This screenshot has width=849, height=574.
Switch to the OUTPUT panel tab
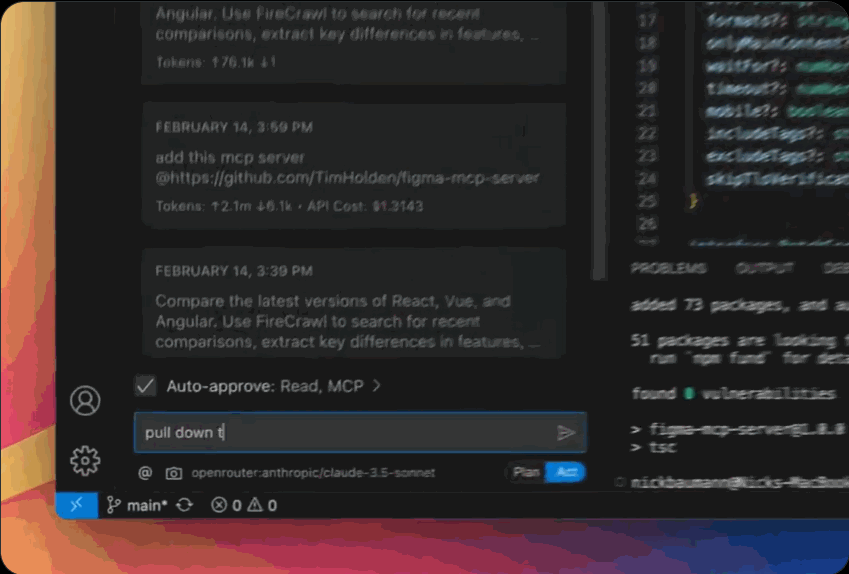tap(763, 268)
